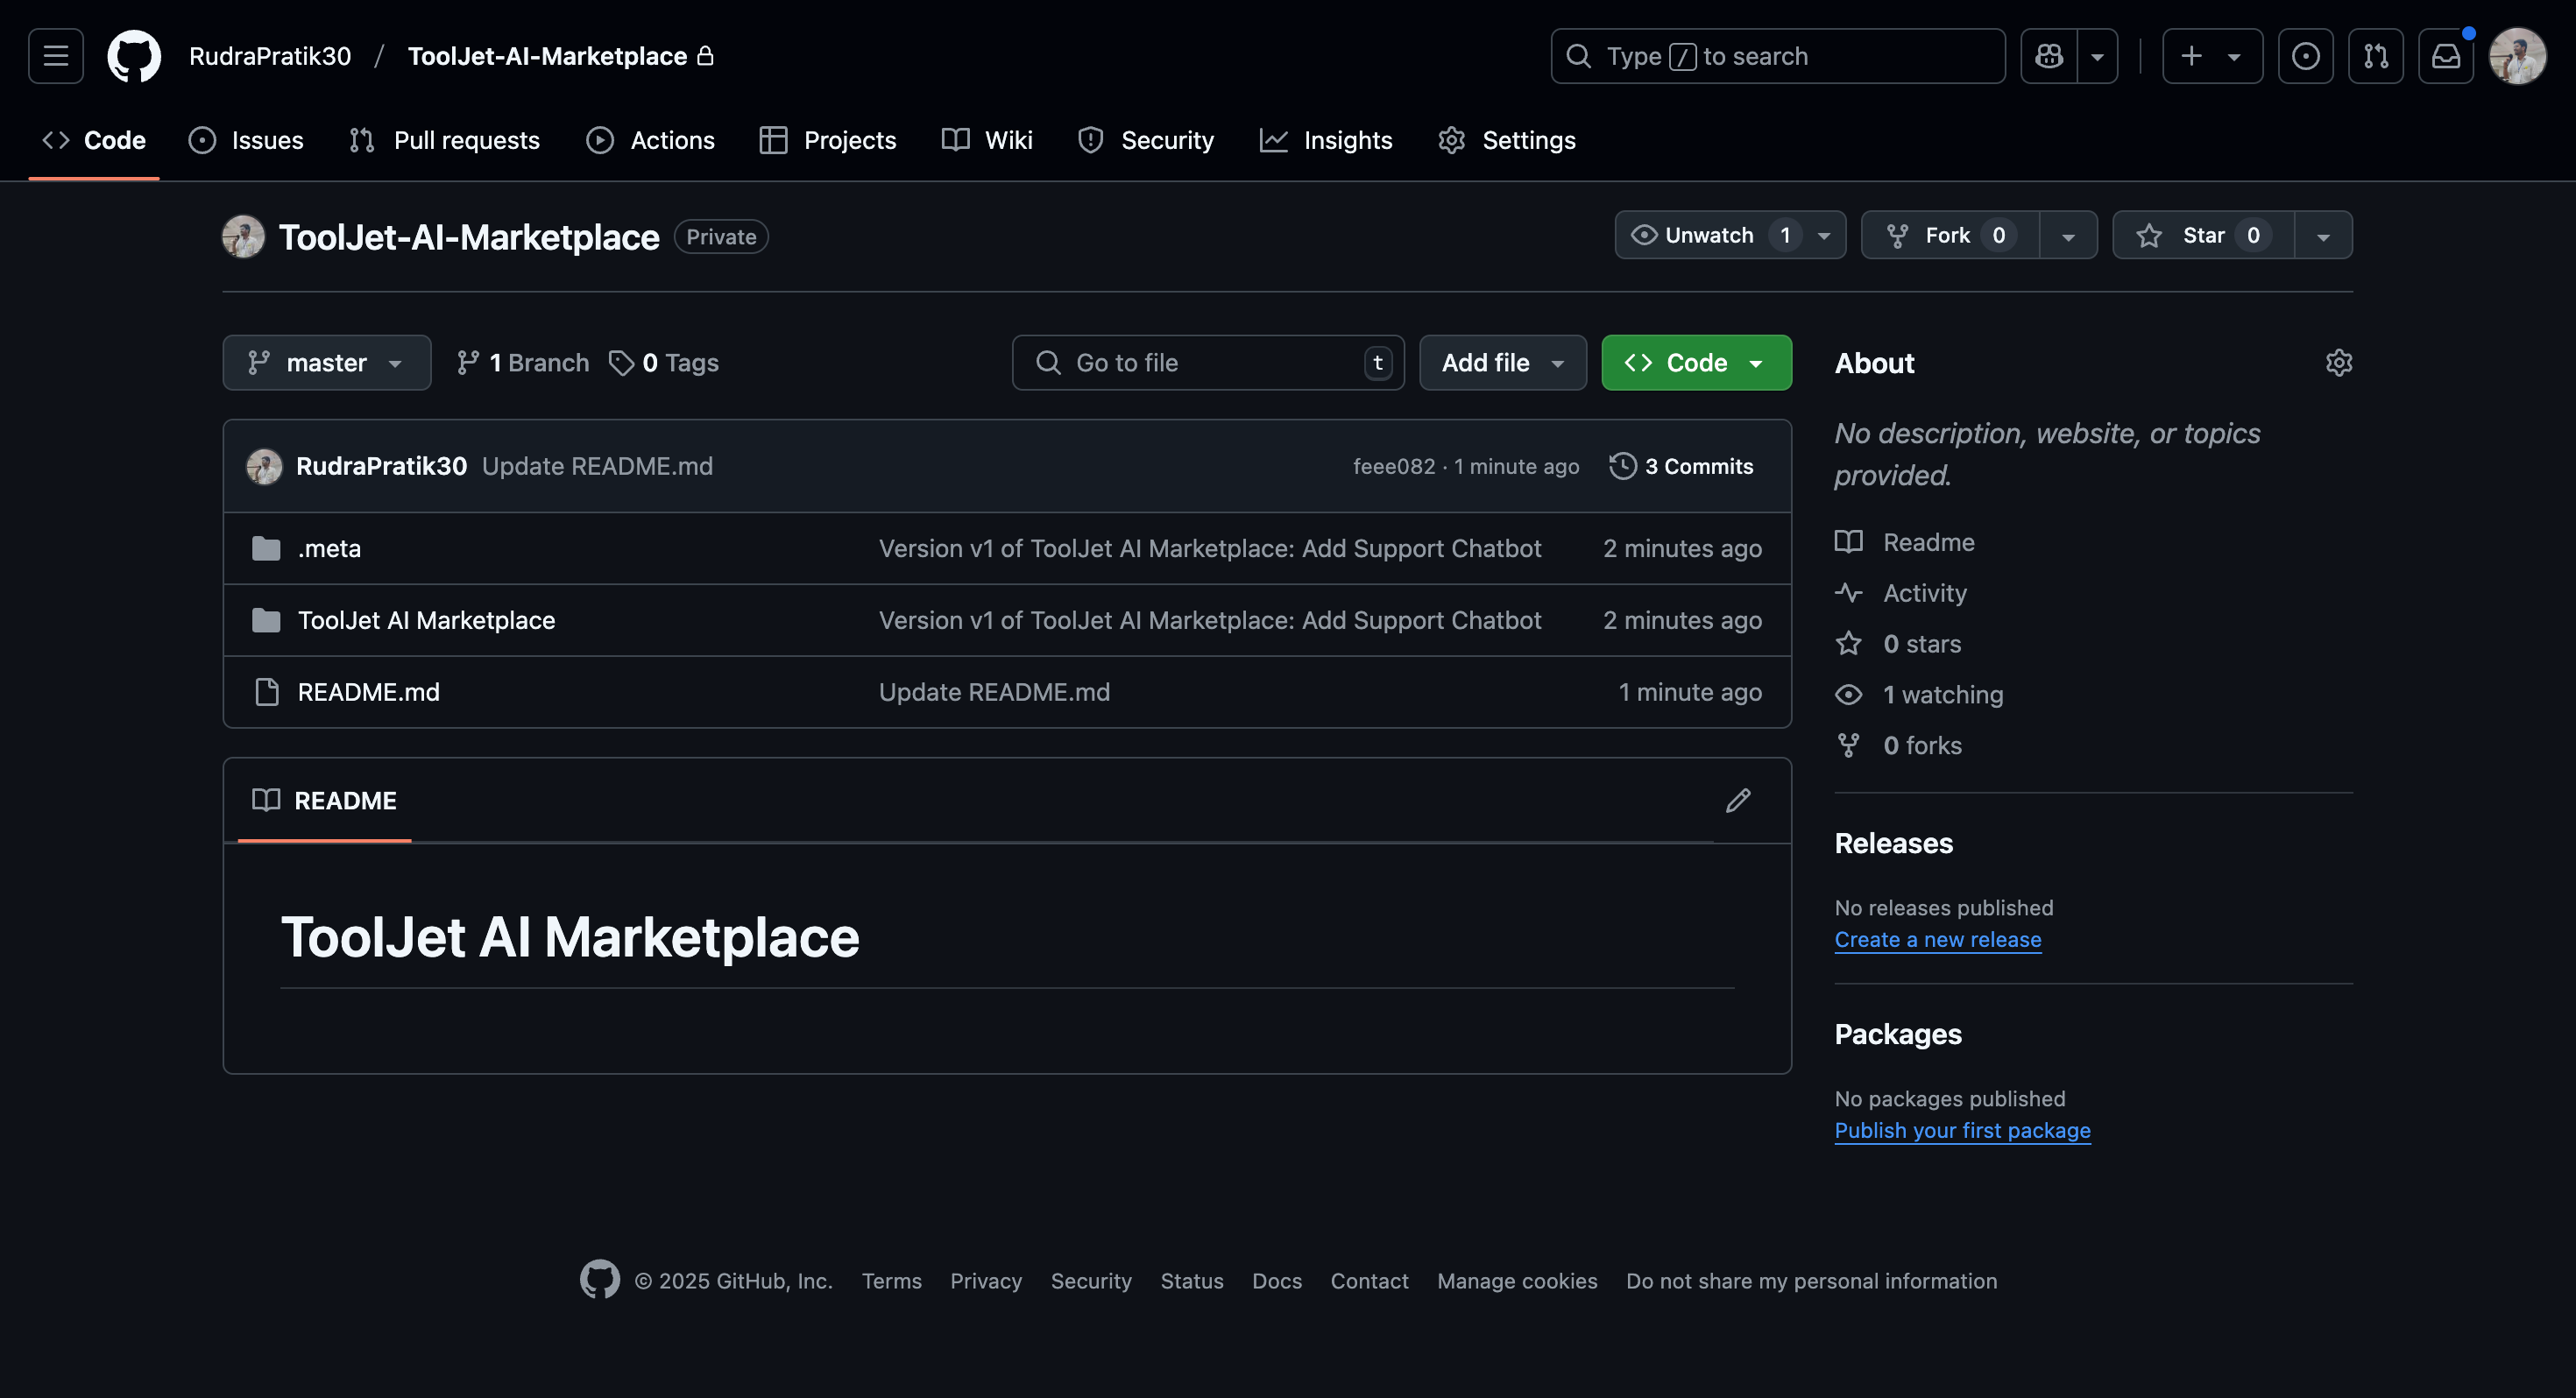
Task: Open the Copilot chat icon
Action: point(2049,56)
